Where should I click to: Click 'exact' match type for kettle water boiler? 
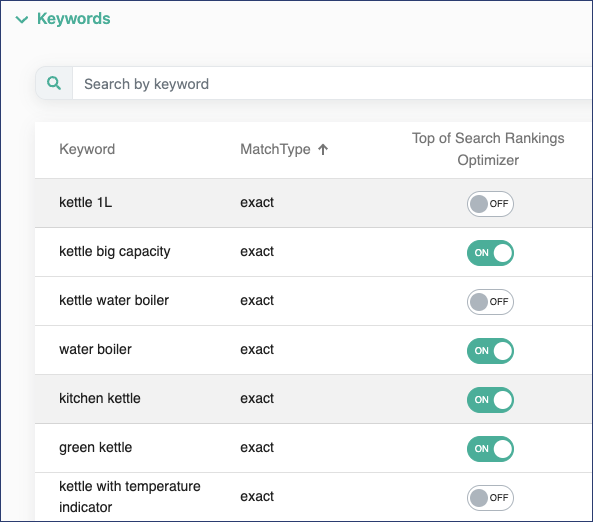pos(257,300)
